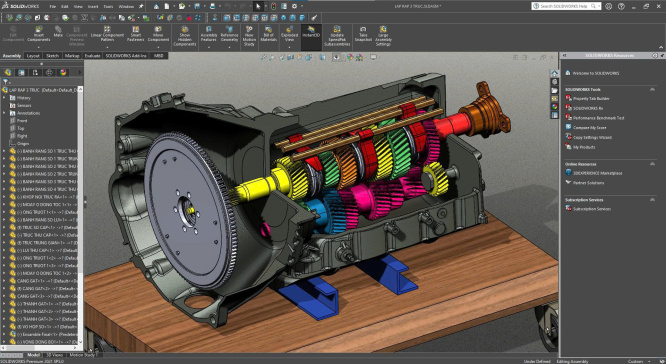Switch to the Model bottom tab
666x364 pixels.
coord(33,355)
